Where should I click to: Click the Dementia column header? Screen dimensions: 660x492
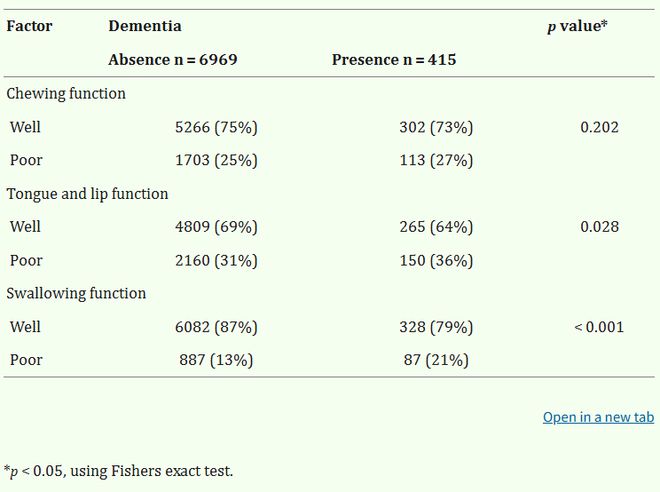(145, 26)
